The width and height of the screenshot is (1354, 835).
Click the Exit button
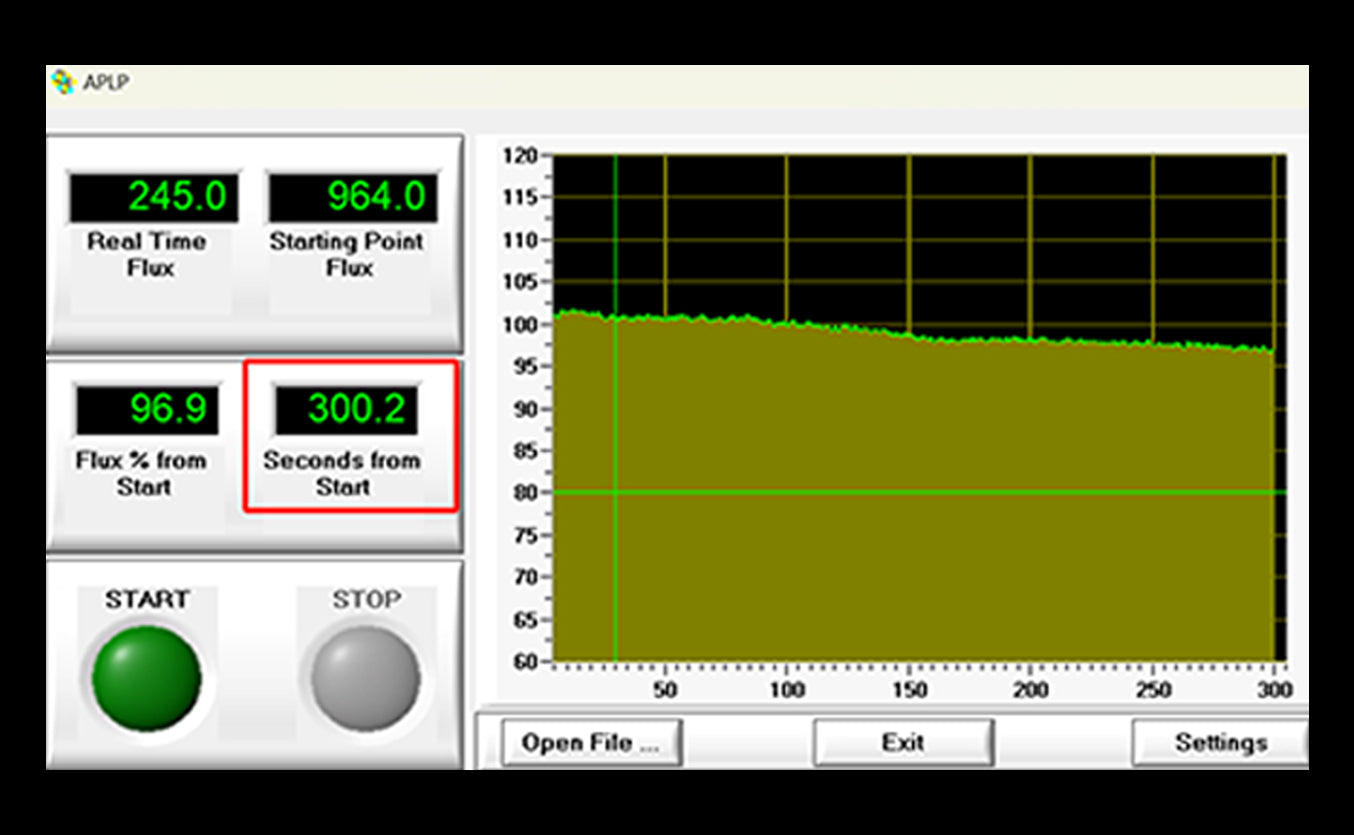903,743
